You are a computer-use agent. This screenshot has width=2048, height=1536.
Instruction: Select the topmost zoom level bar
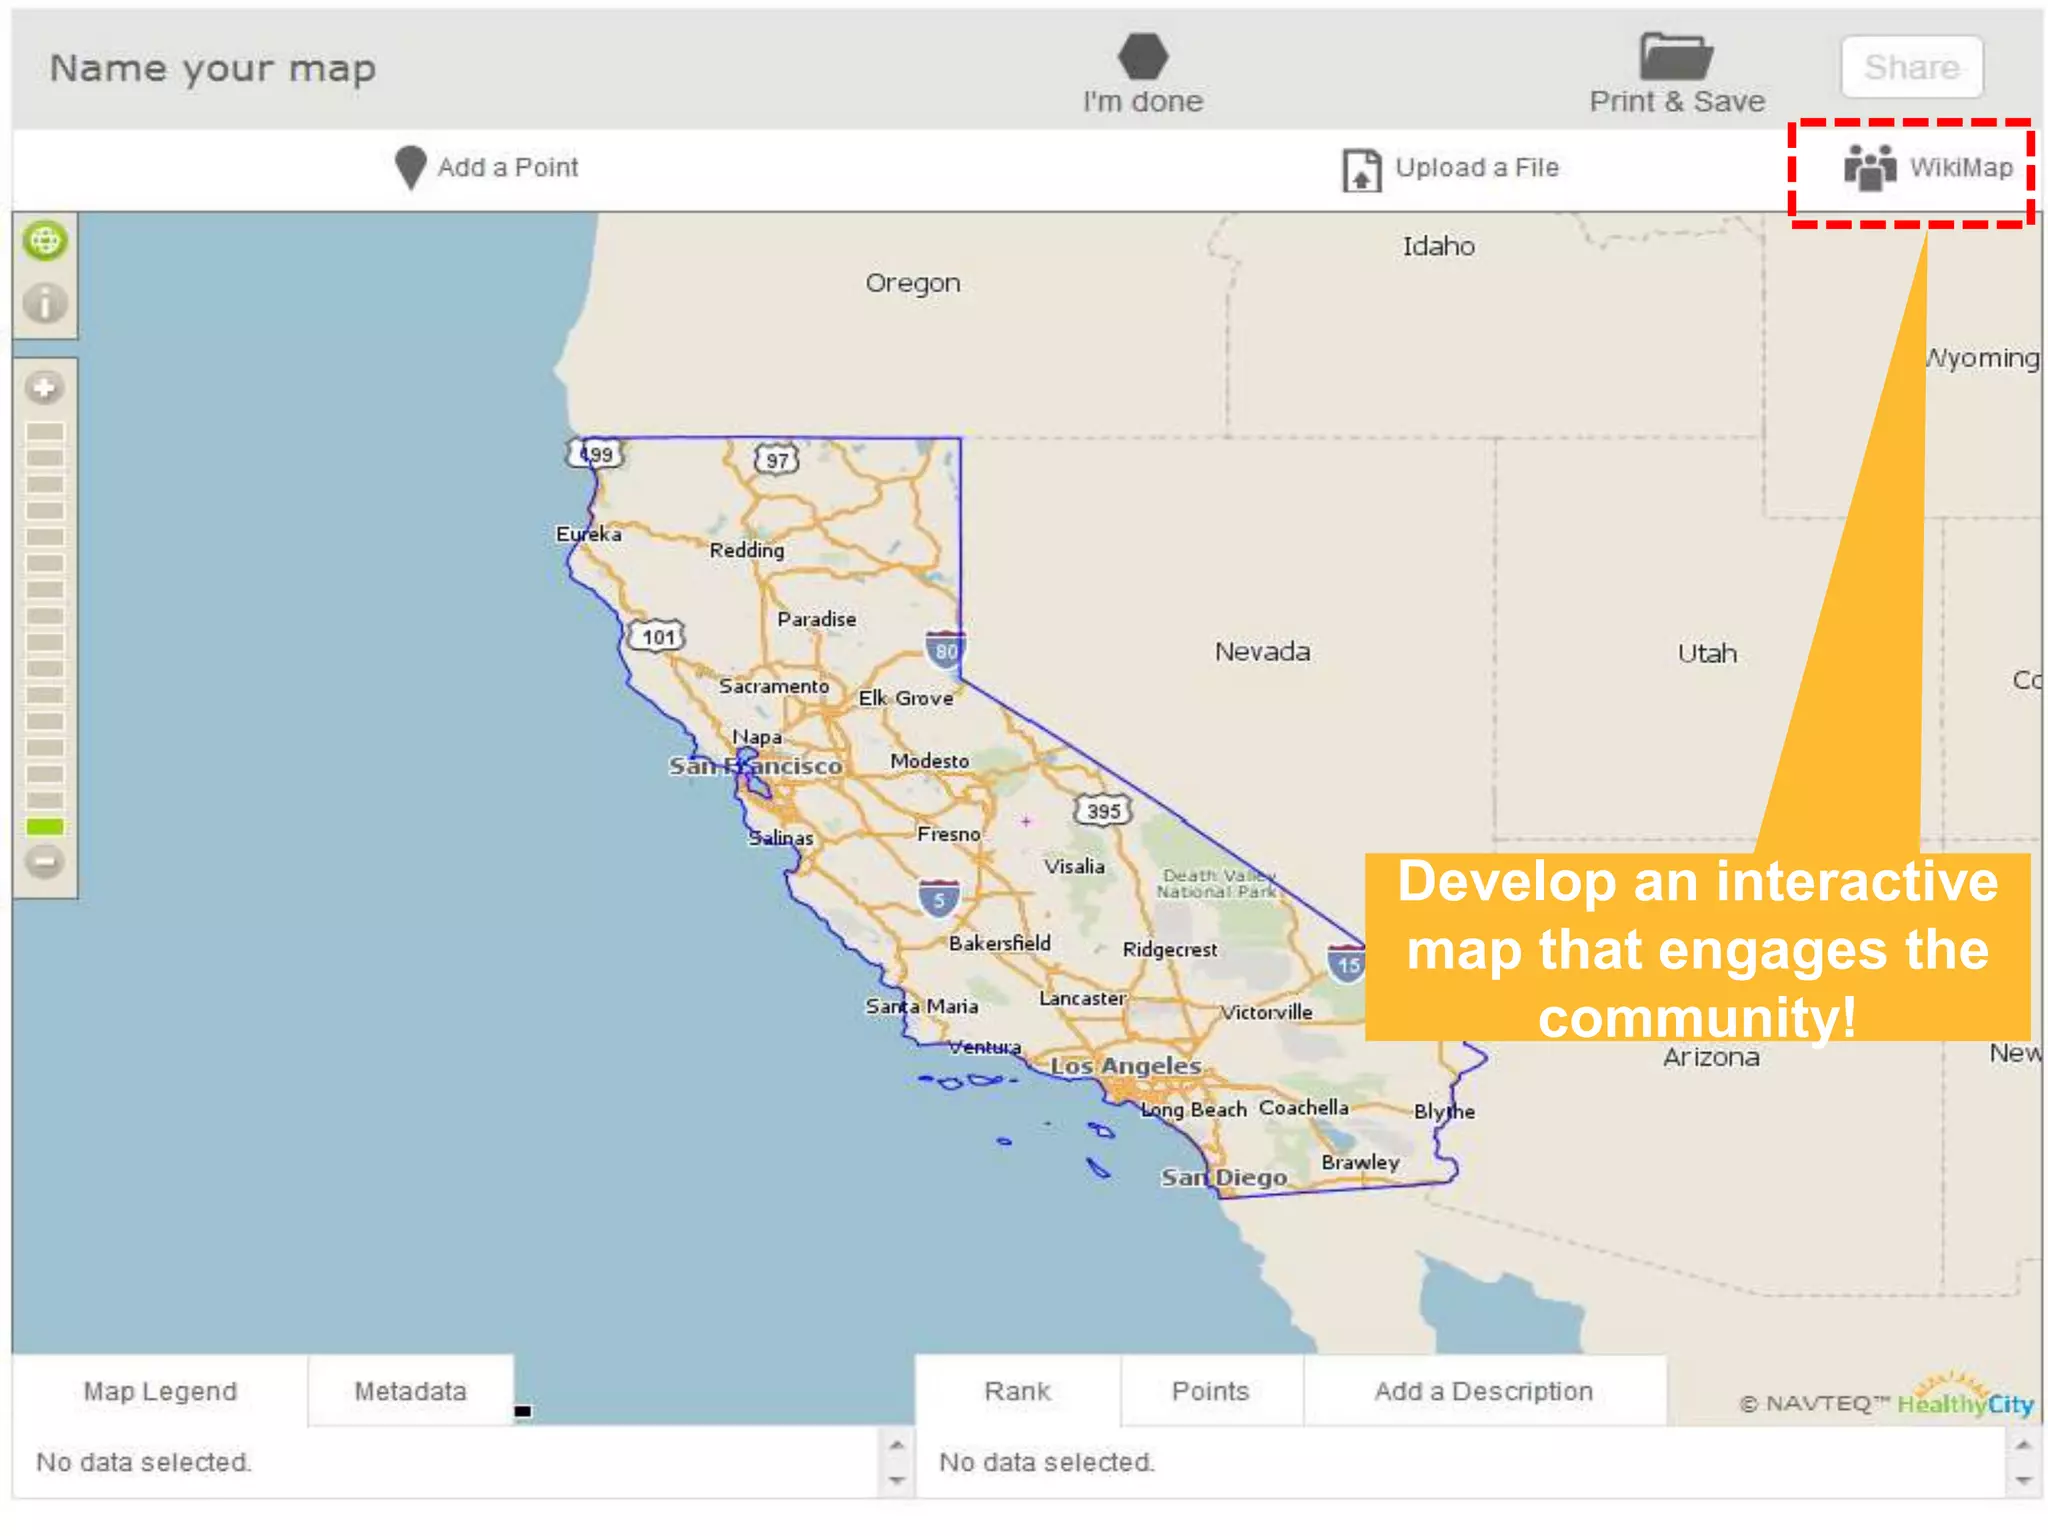tap(45, 431)
